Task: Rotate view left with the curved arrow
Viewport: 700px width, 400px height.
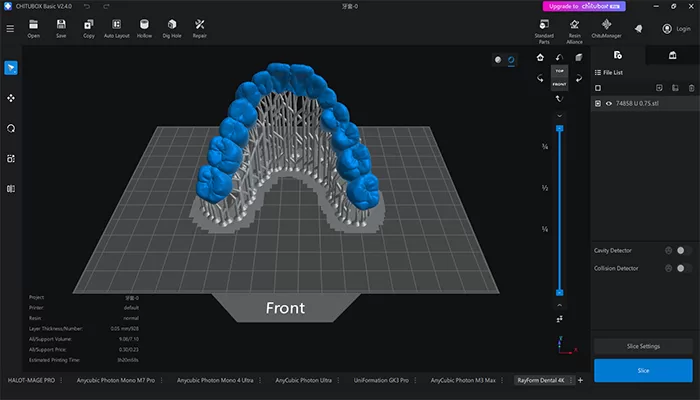Action: [x=540, y=78]
